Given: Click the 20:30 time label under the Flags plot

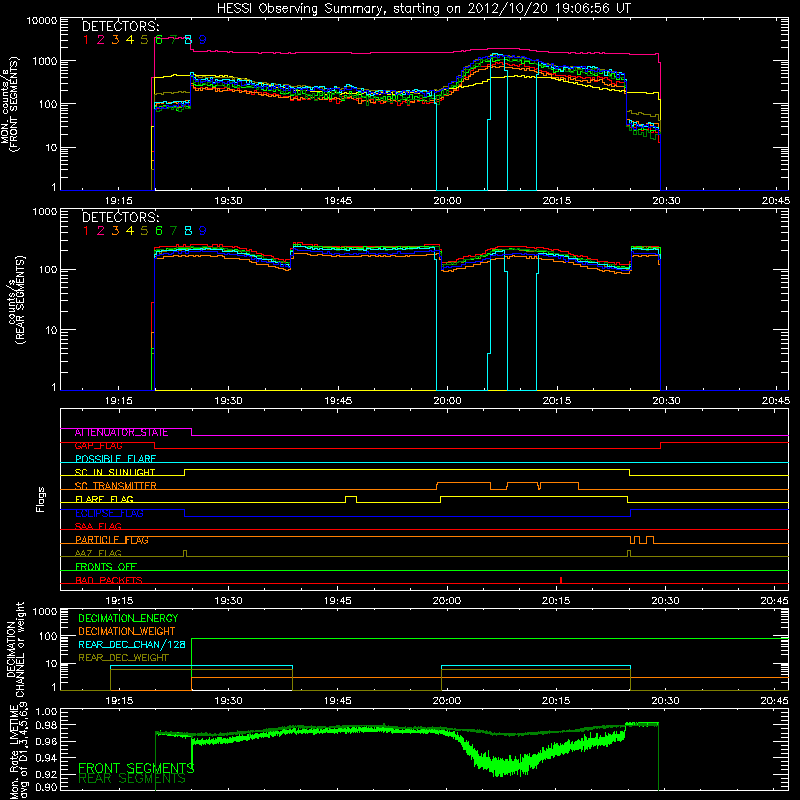Looking at the screenshot, I should tap(665, 601).
